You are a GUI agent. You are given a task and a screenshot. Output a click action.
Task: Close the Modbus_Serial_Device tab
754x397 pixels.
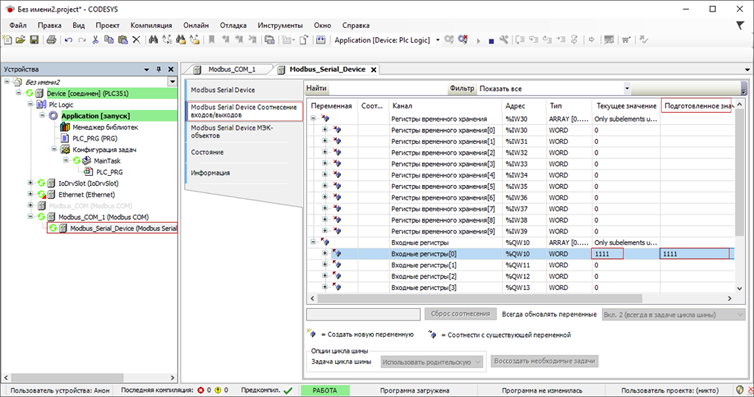374,70
